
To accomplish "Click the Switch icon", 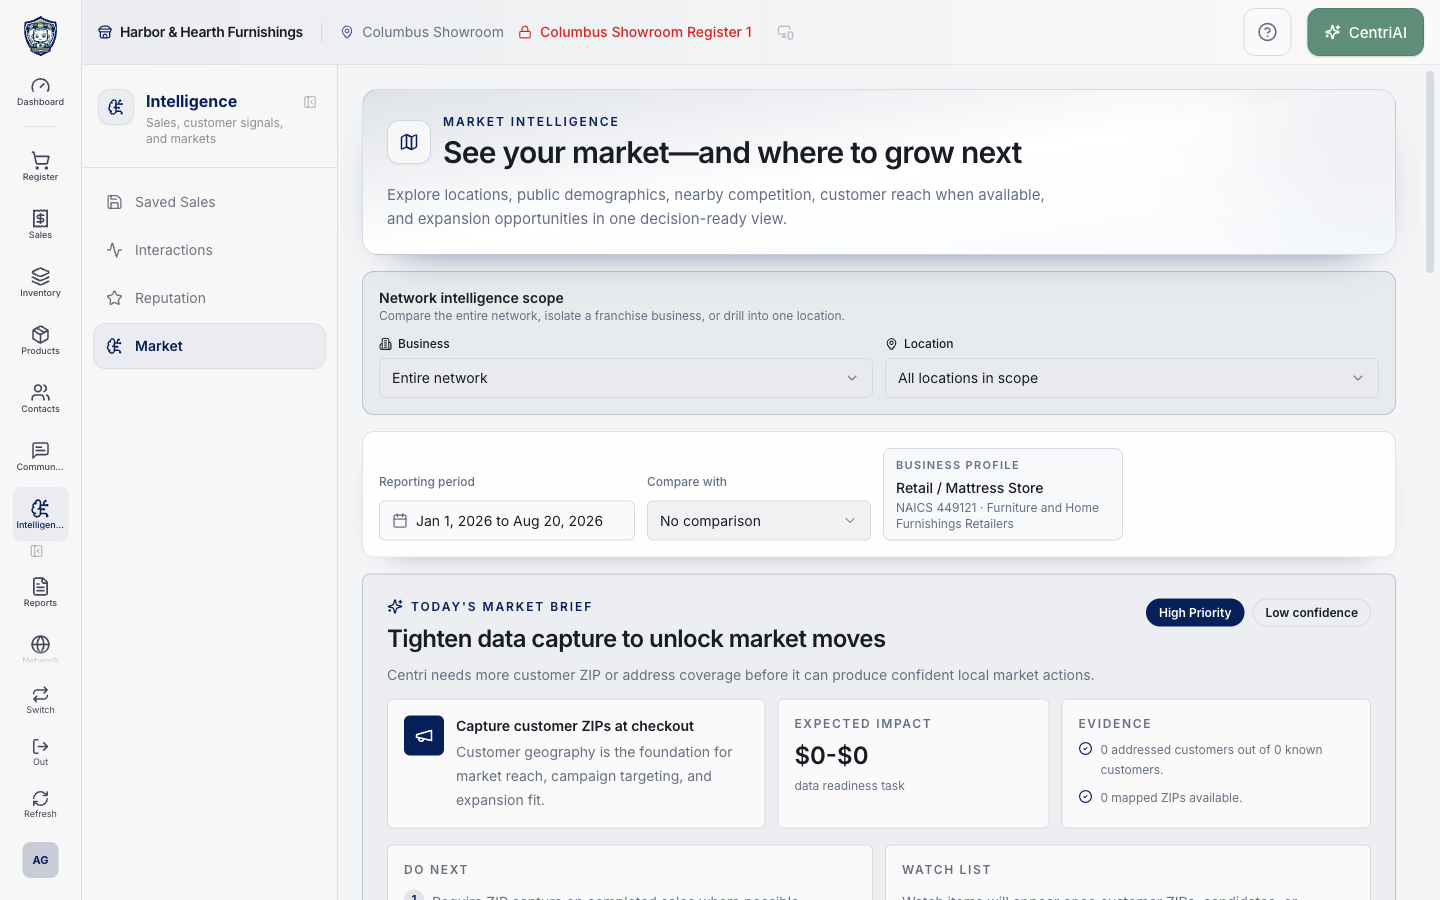I will (x=40, y=700).
